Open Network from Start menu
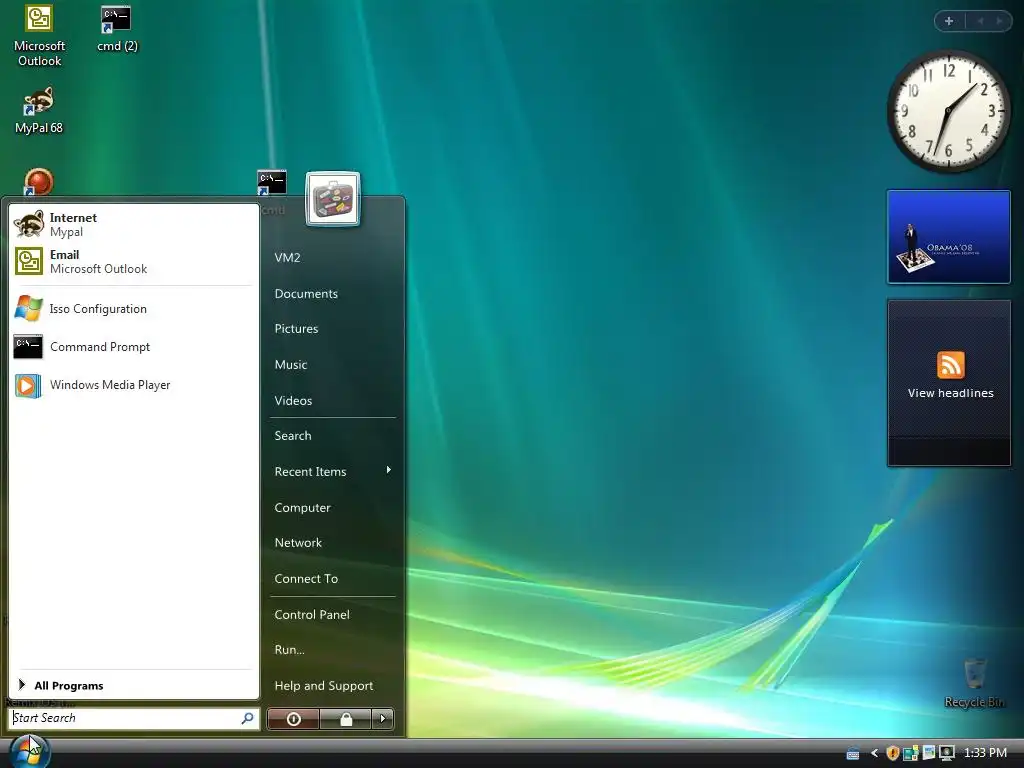This screenshot has height=768, width=1024. [x=298, y=543]
